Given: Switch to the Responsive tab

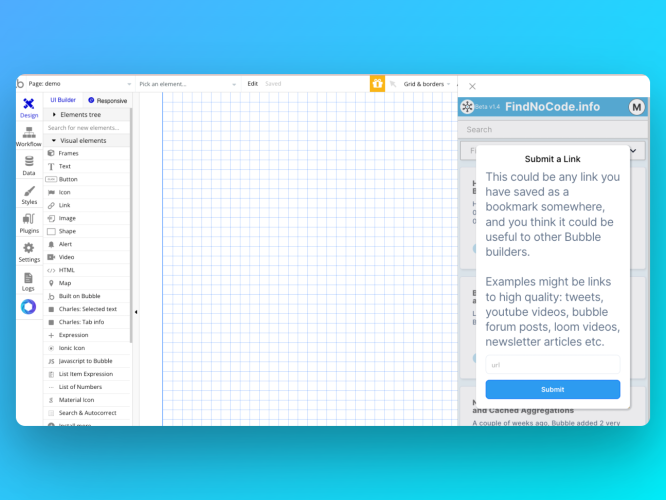Looking at the screenshot, I should pos(107,101).
